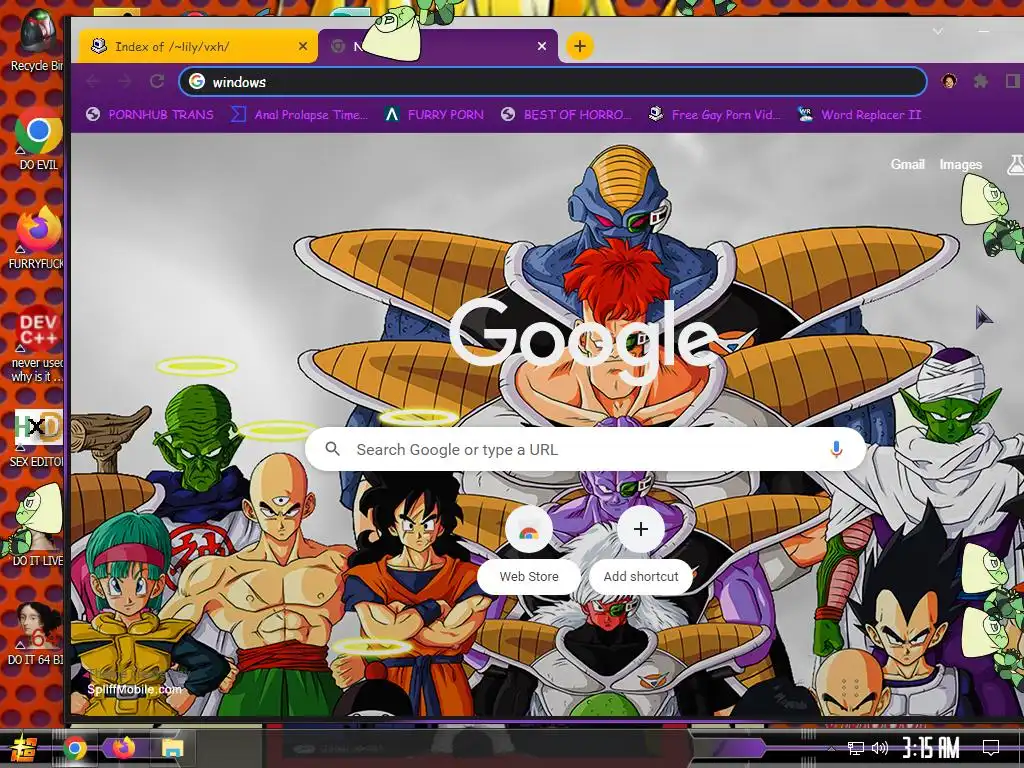Screen dimensions: 1024x768
Task: Open the tab search dropdown chevron
Action: pyautogui.click(x=938, y=31)
